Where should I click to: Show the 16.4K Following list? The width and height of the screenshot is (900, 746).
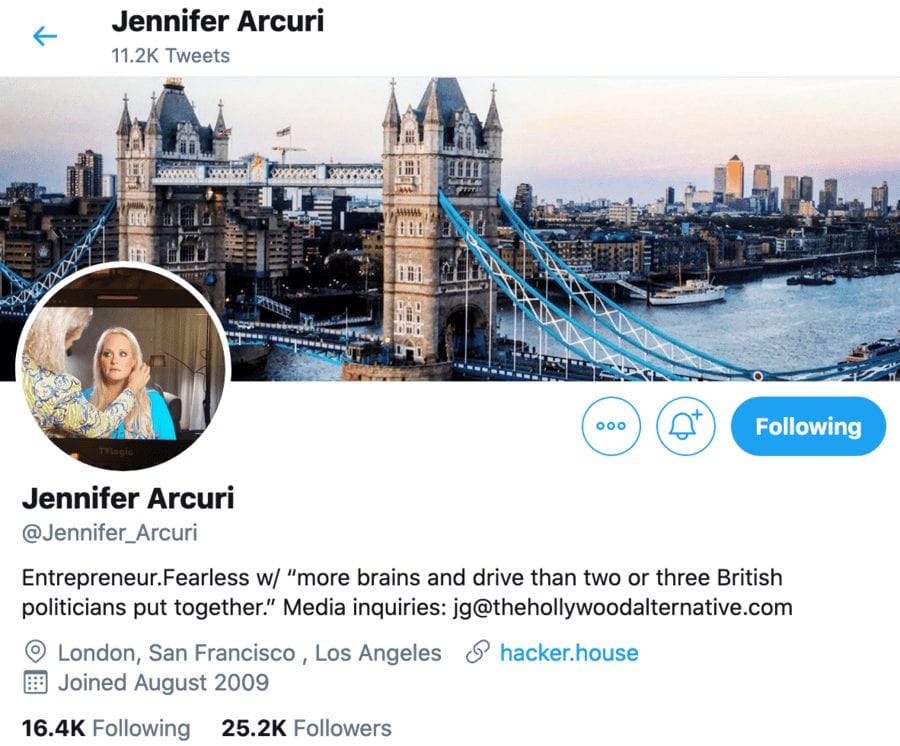[106, 728]
